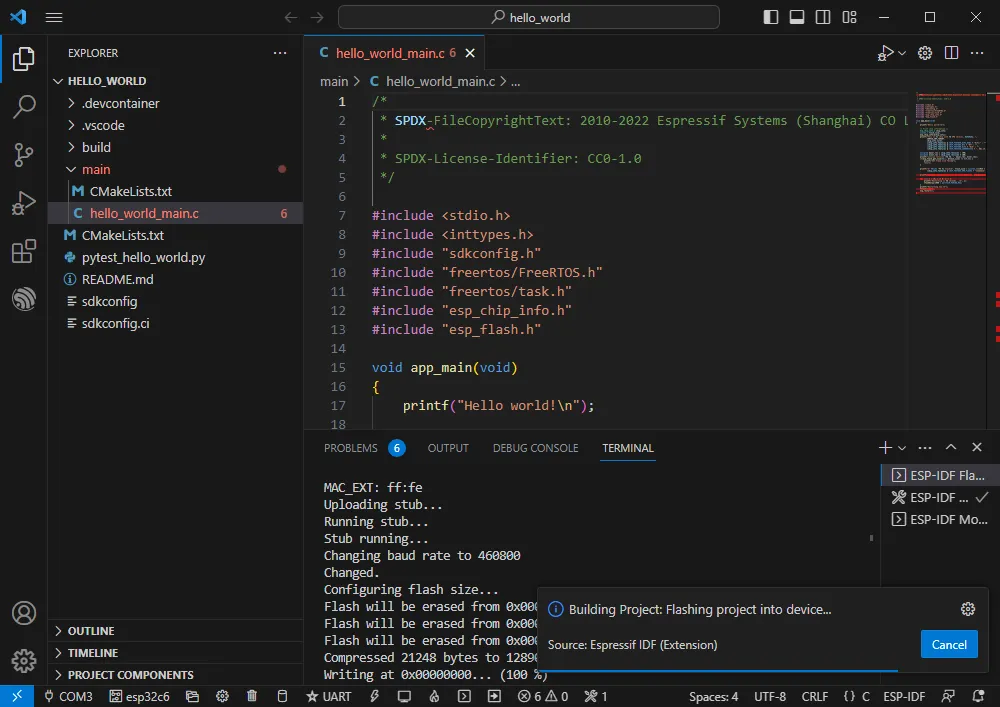This screenshot has height=707, width=1000.
Task: Open the Source Control view
Action: pyautogui.click(x=24, y=155)
